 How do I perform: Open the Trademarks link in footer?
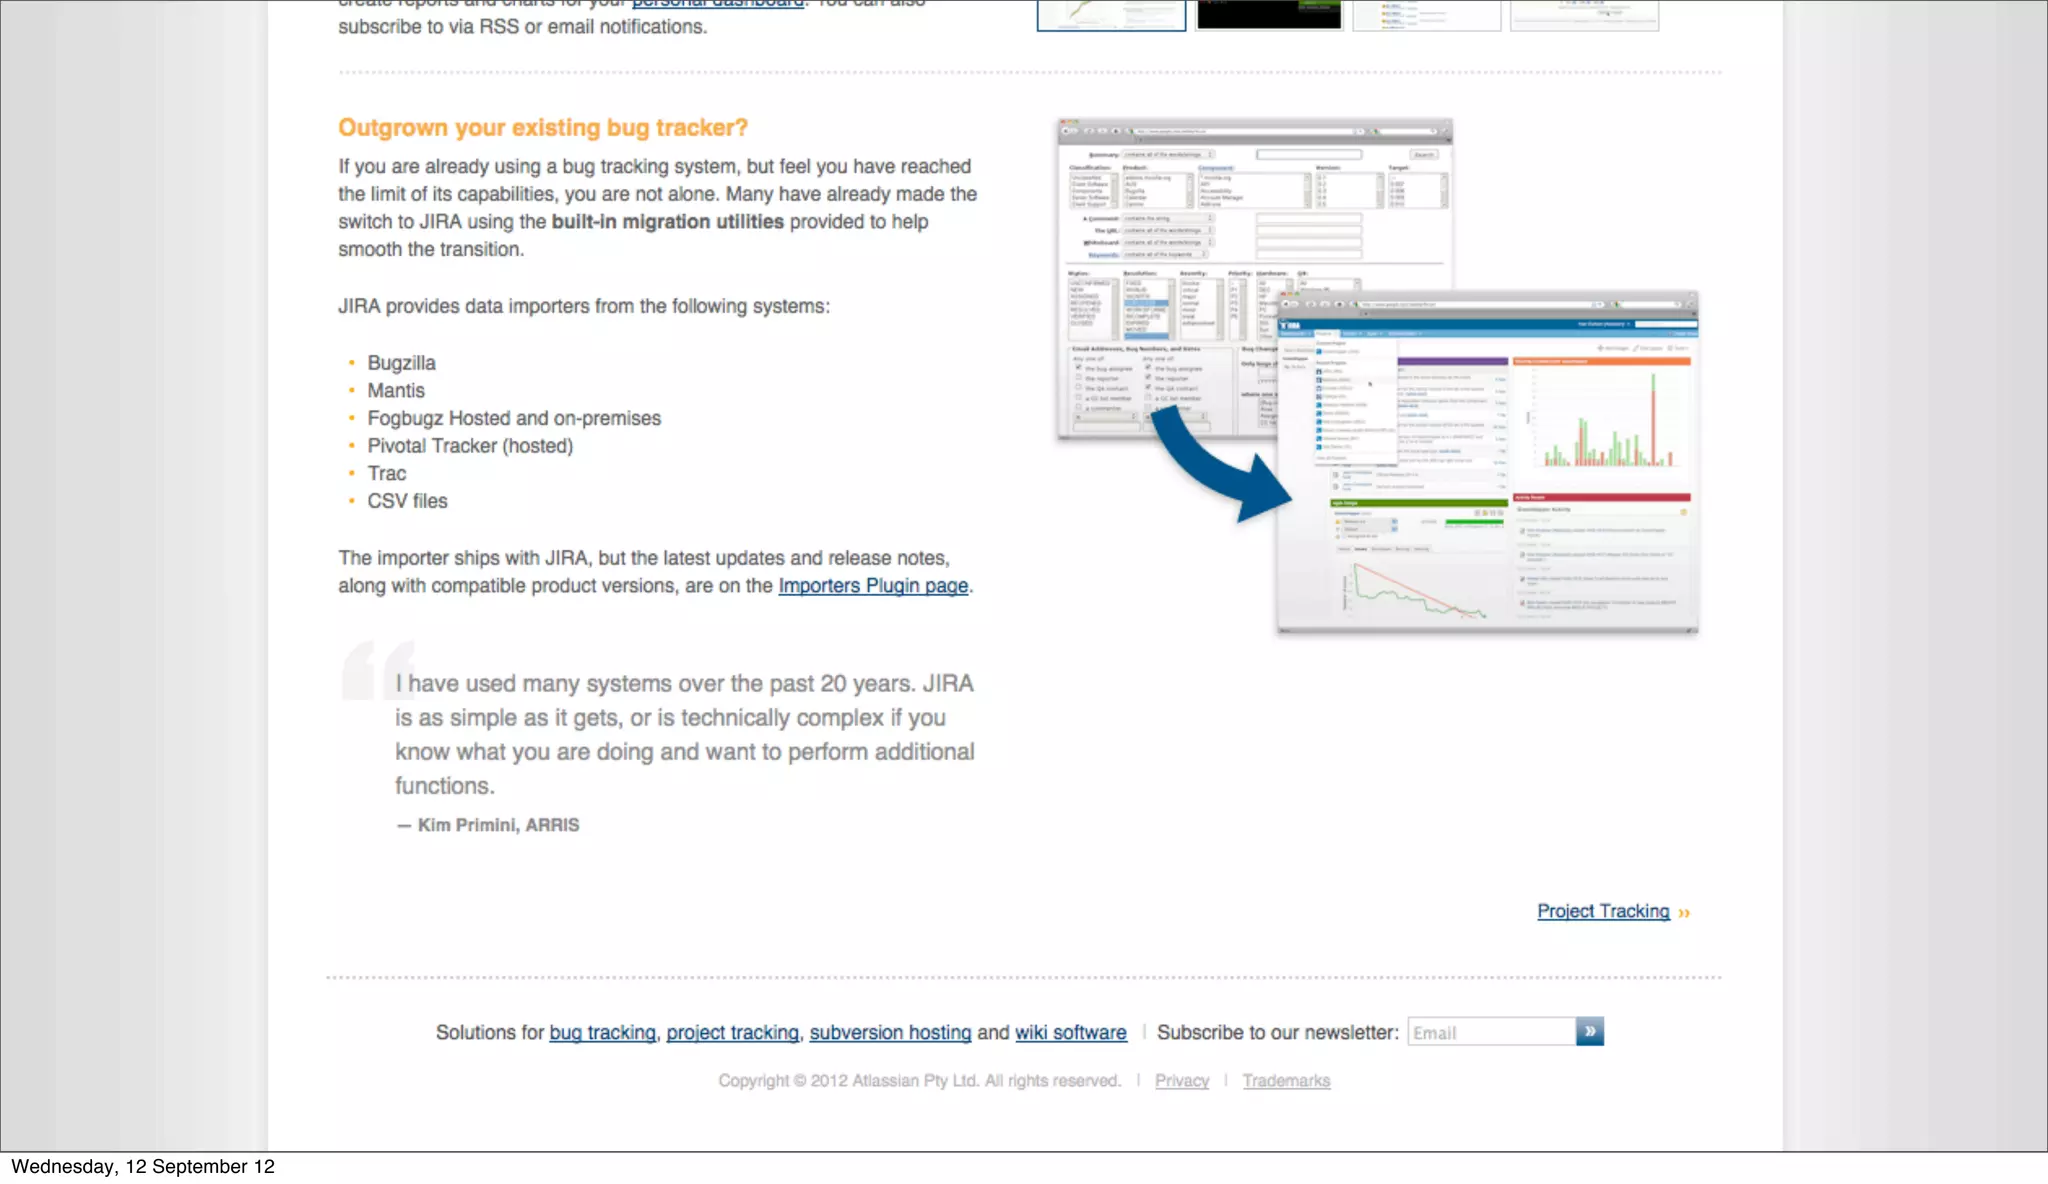click(x=1286, y=1081)
